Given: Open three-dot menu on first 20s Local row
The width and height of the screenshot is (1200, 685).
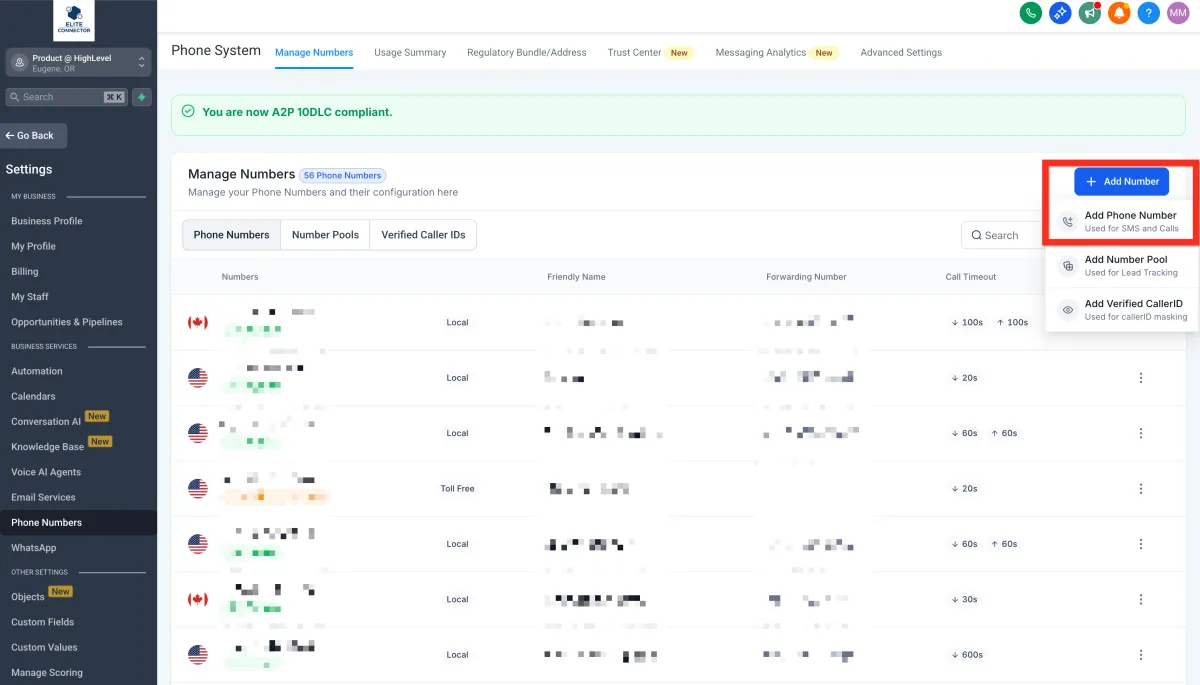Looking at the screenshot, I should coord(1141,378).
